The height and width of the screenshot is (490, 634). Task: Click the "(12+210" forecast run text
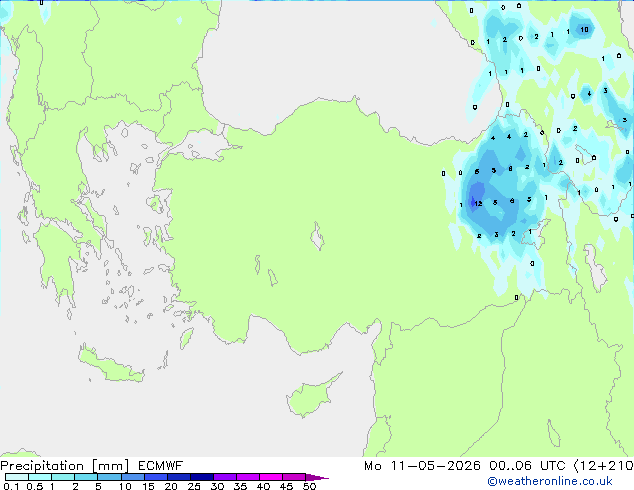click(604, 466)
